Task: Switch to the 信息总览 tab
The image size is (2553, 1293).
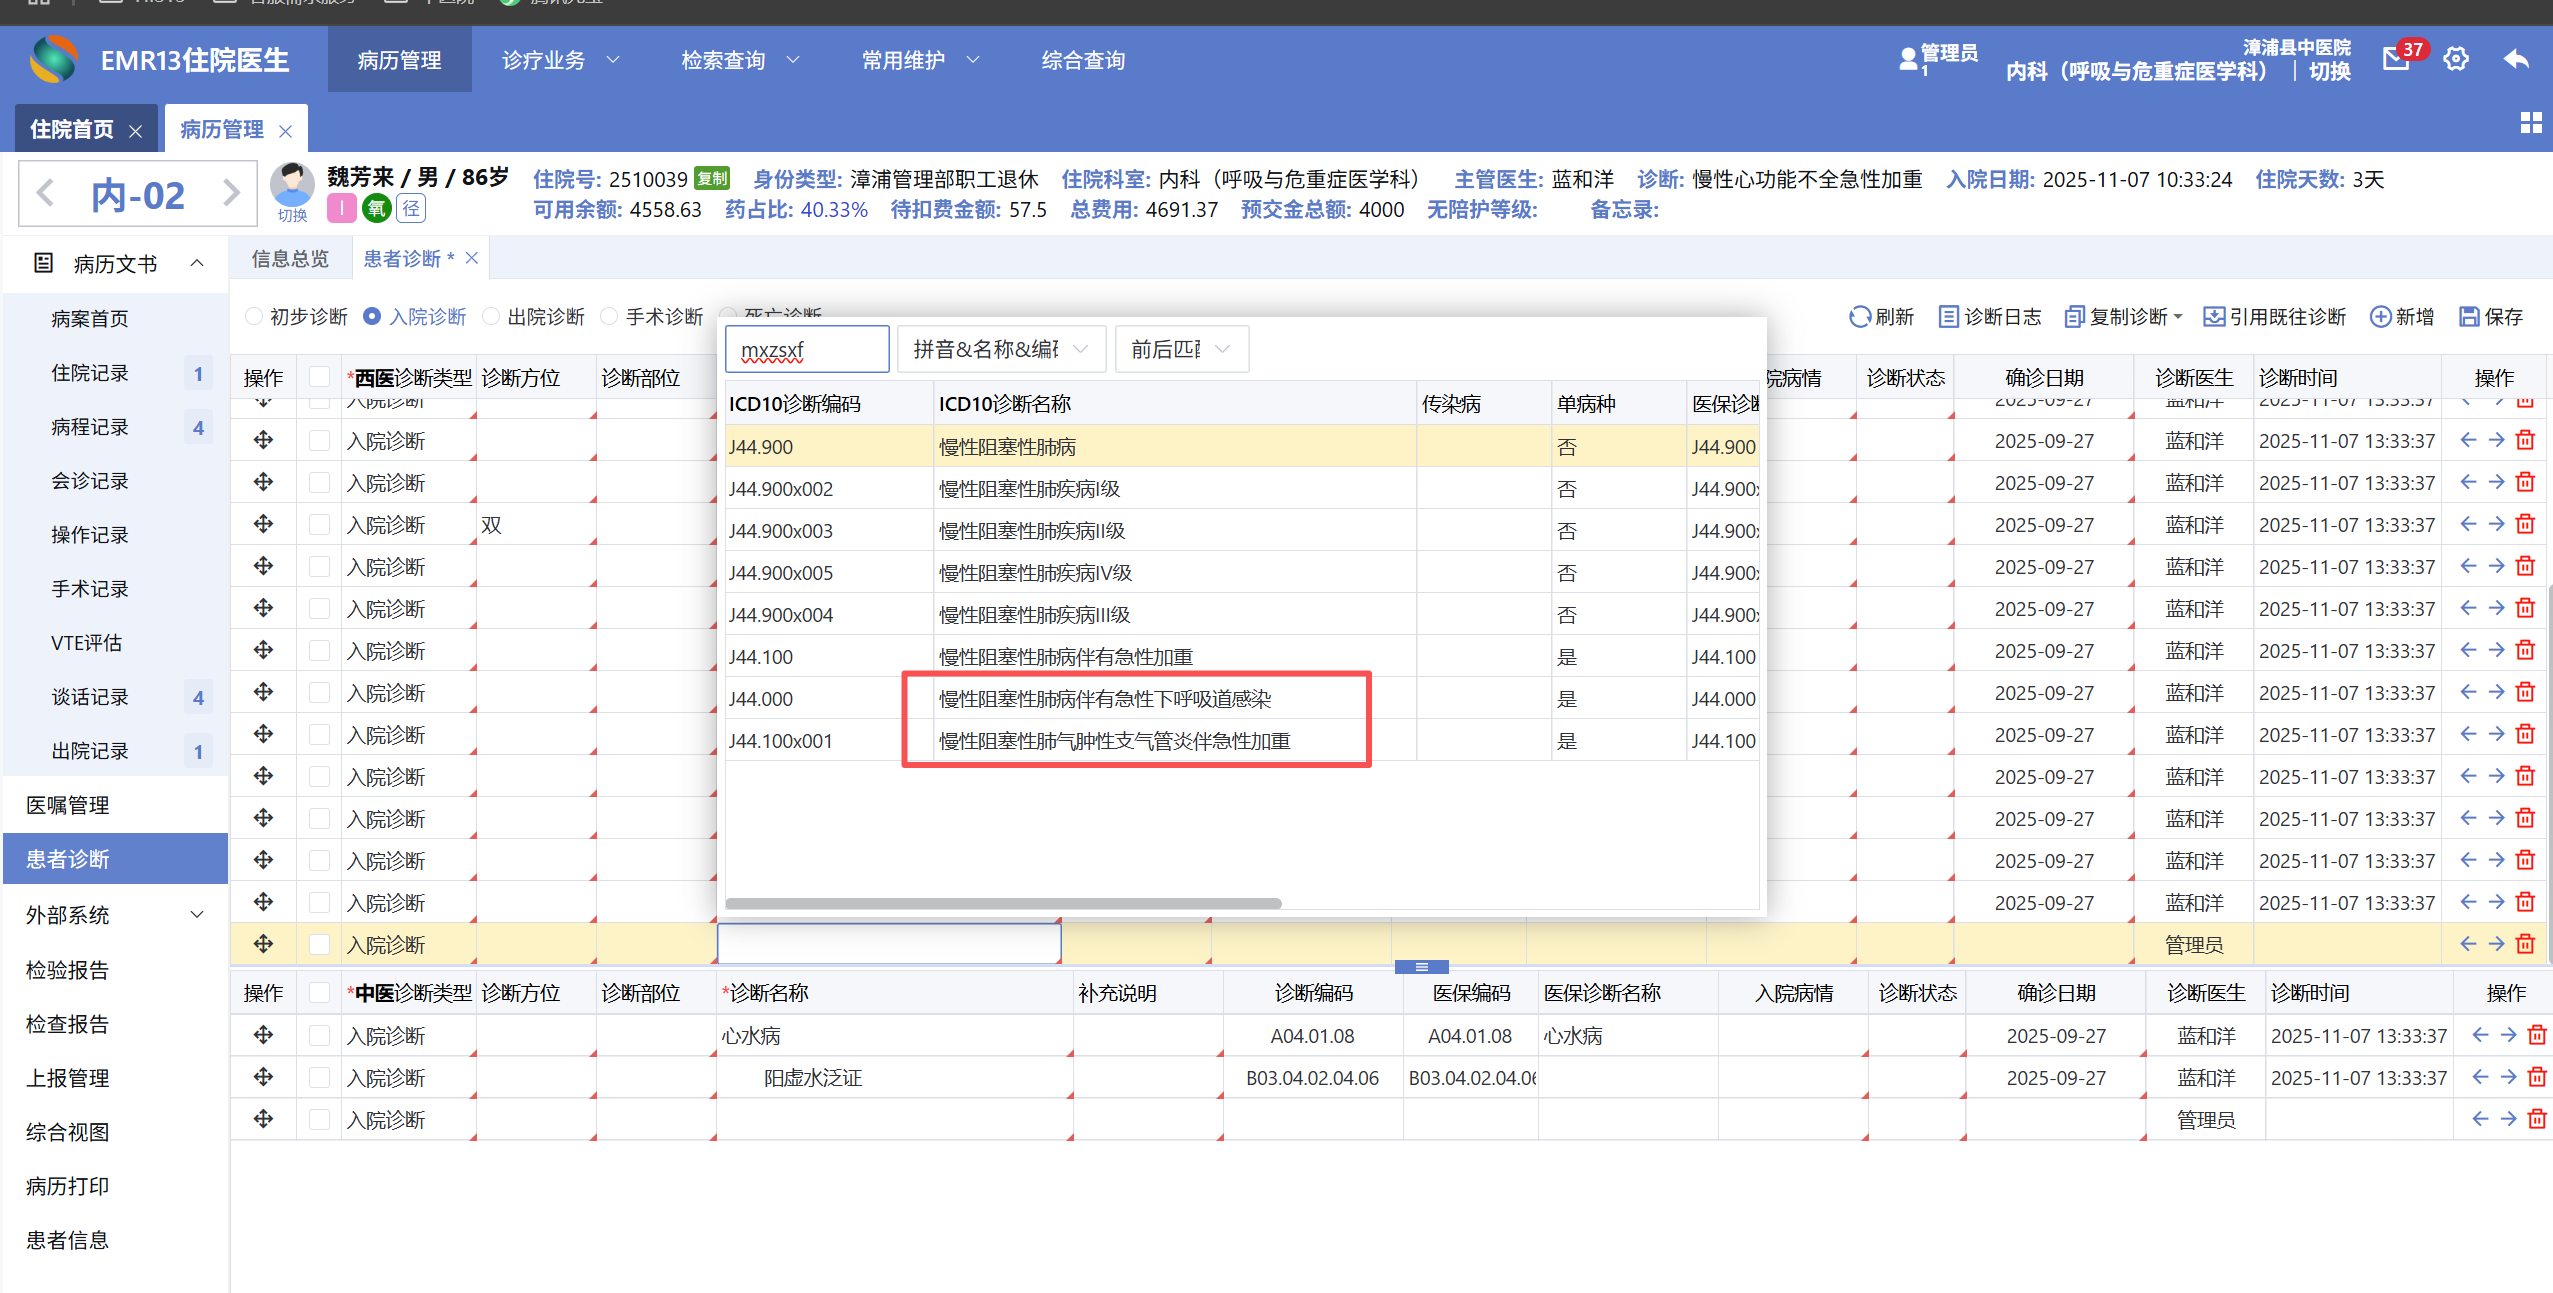Action: 290,259
